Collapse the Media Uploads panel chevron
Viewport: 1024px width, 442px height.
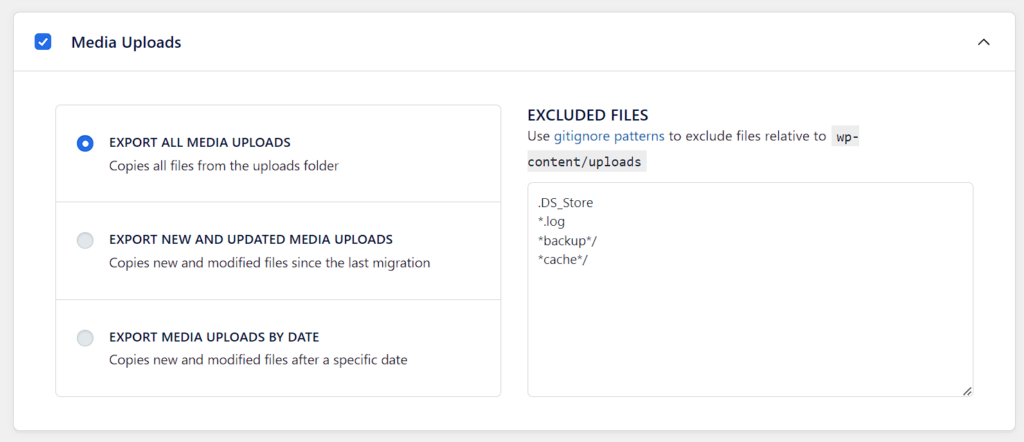click(984, 42)
